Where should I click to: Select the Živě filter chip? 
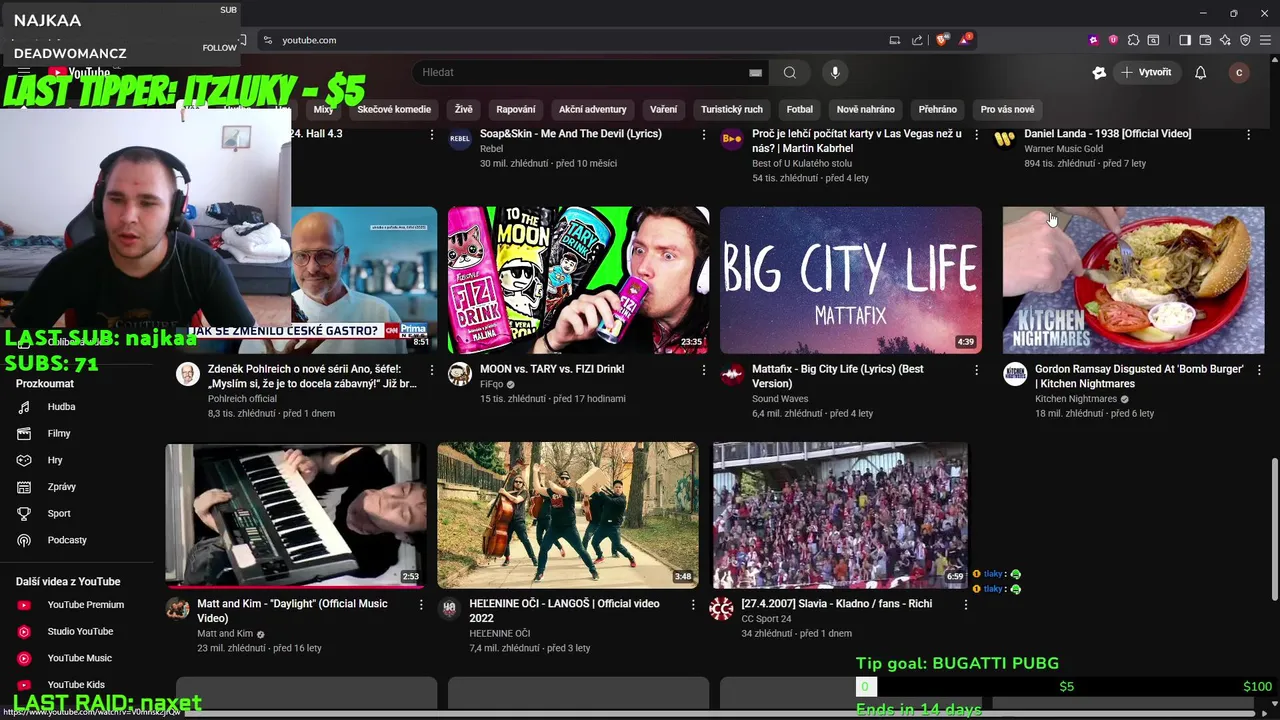tap(463, 109)
